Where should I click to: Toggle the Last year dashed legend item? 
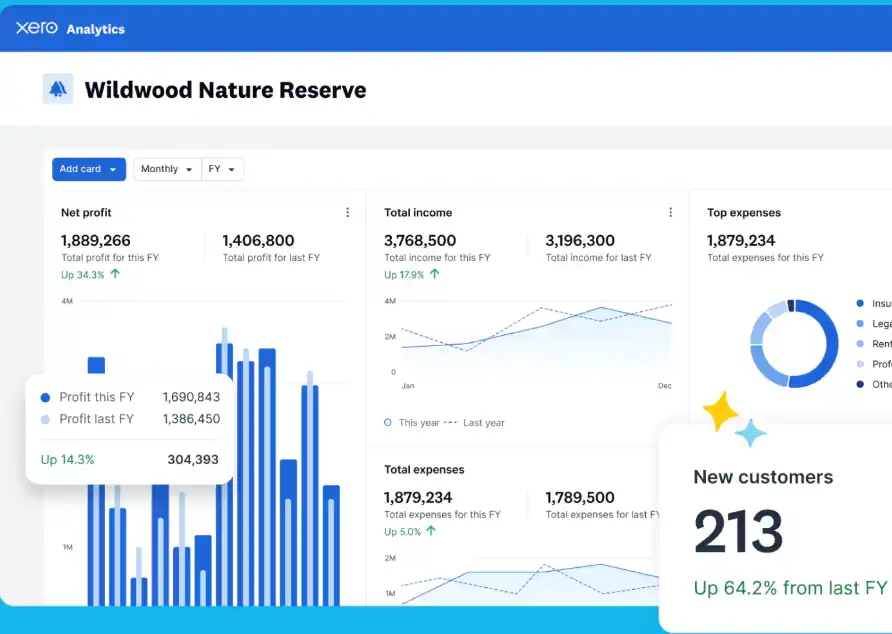(474, 423)
